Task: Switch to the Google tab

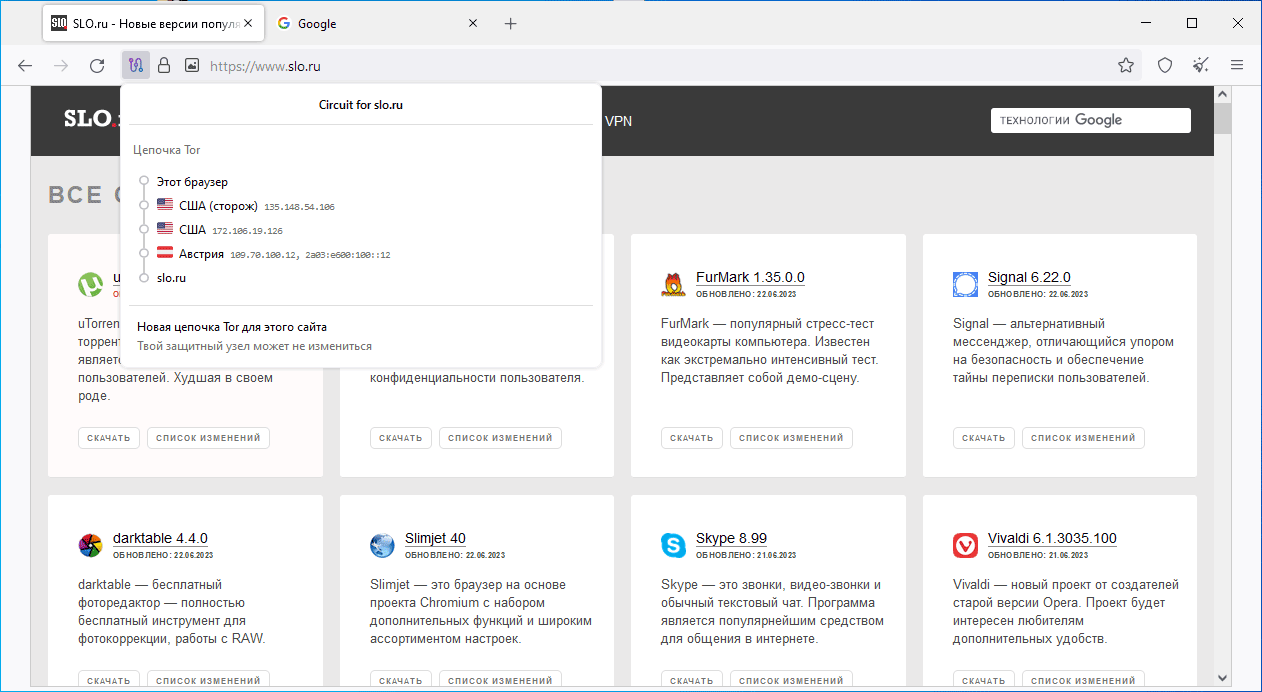Action: click(378, 23)
